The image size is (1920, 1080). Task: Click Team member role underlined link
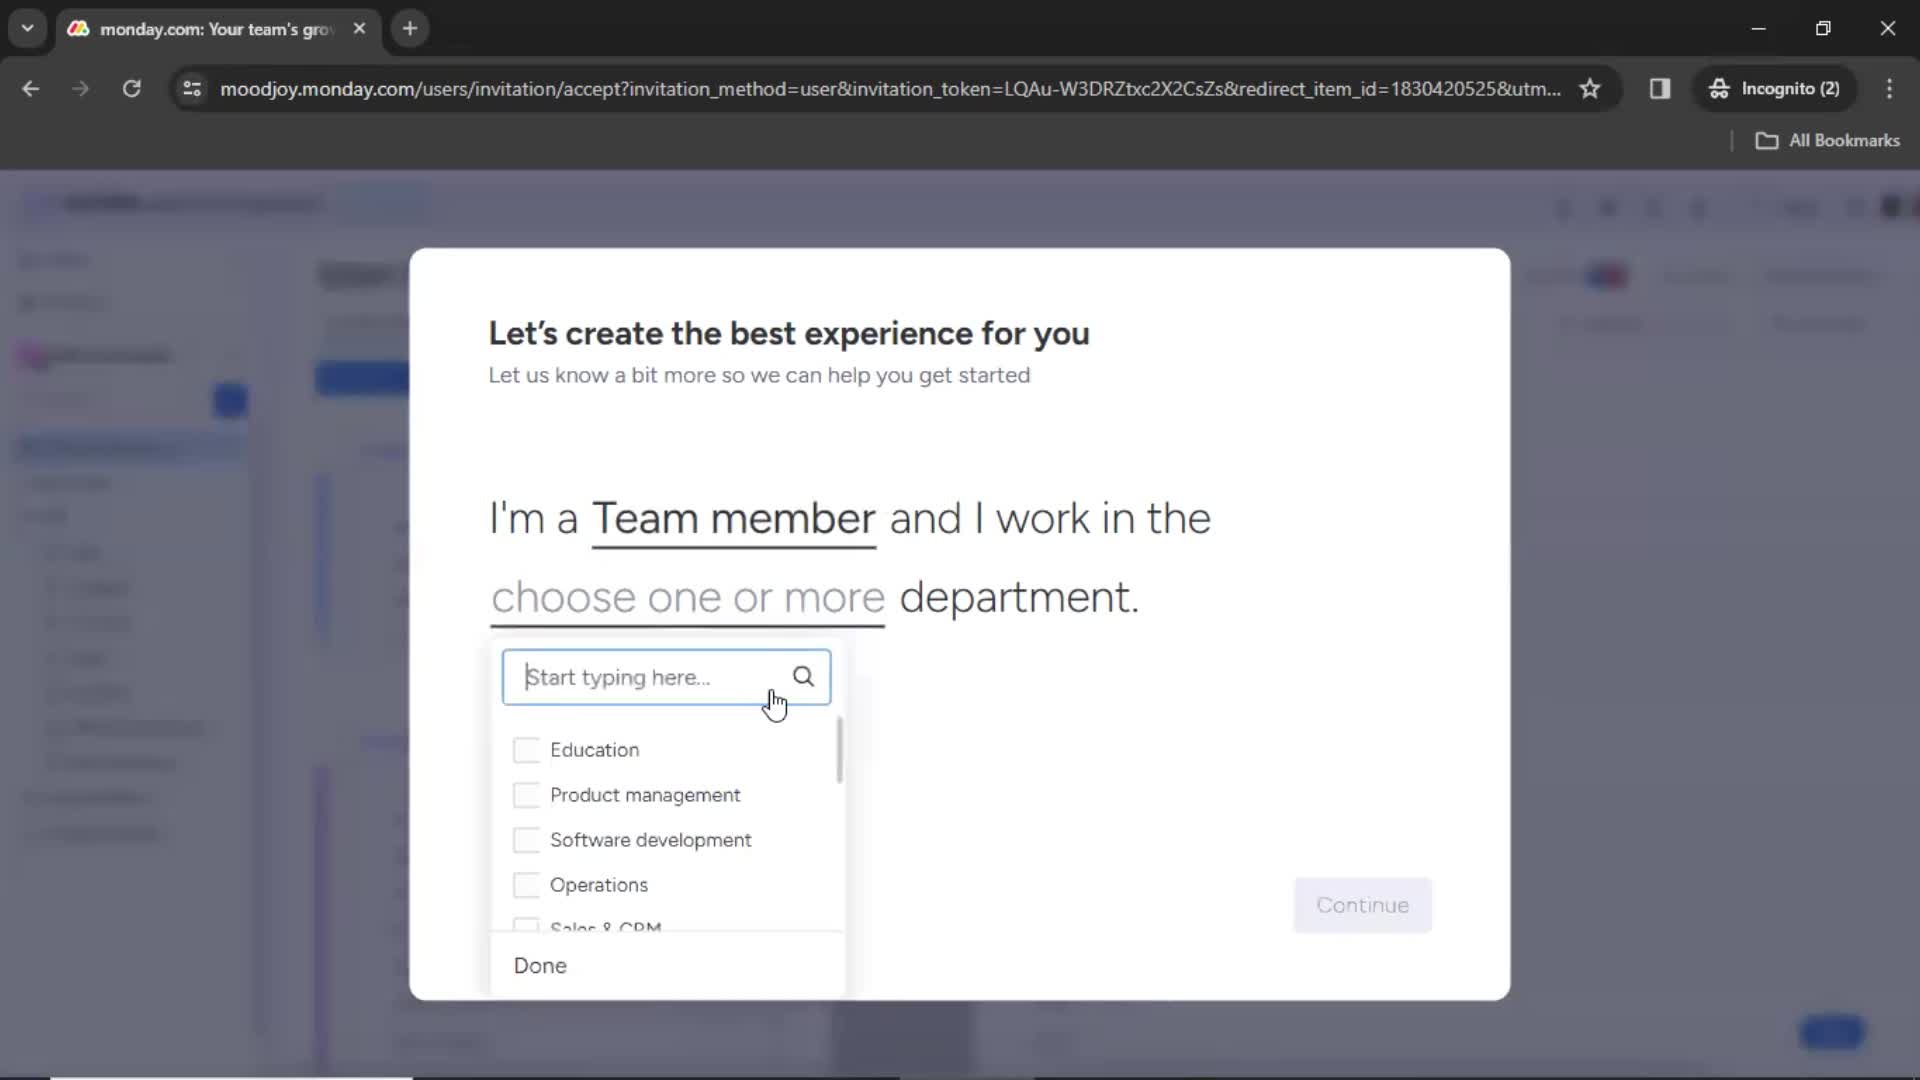coord(733,517)
